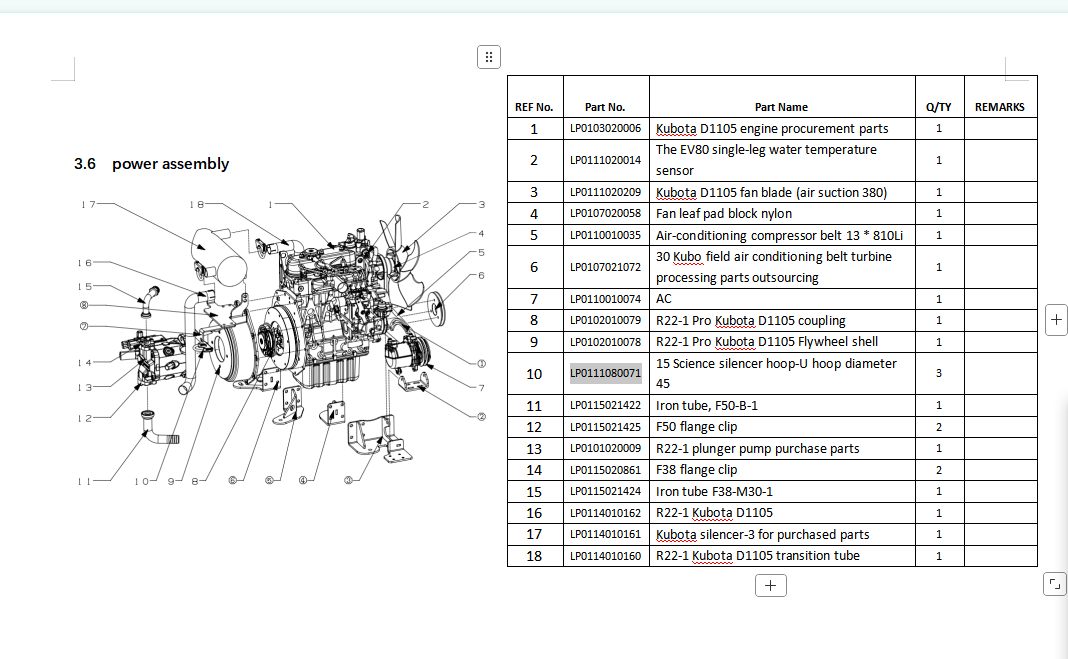Screen dimensions: 1068x659
Task: Click the 'REF No.' column header
Action: 534,108
